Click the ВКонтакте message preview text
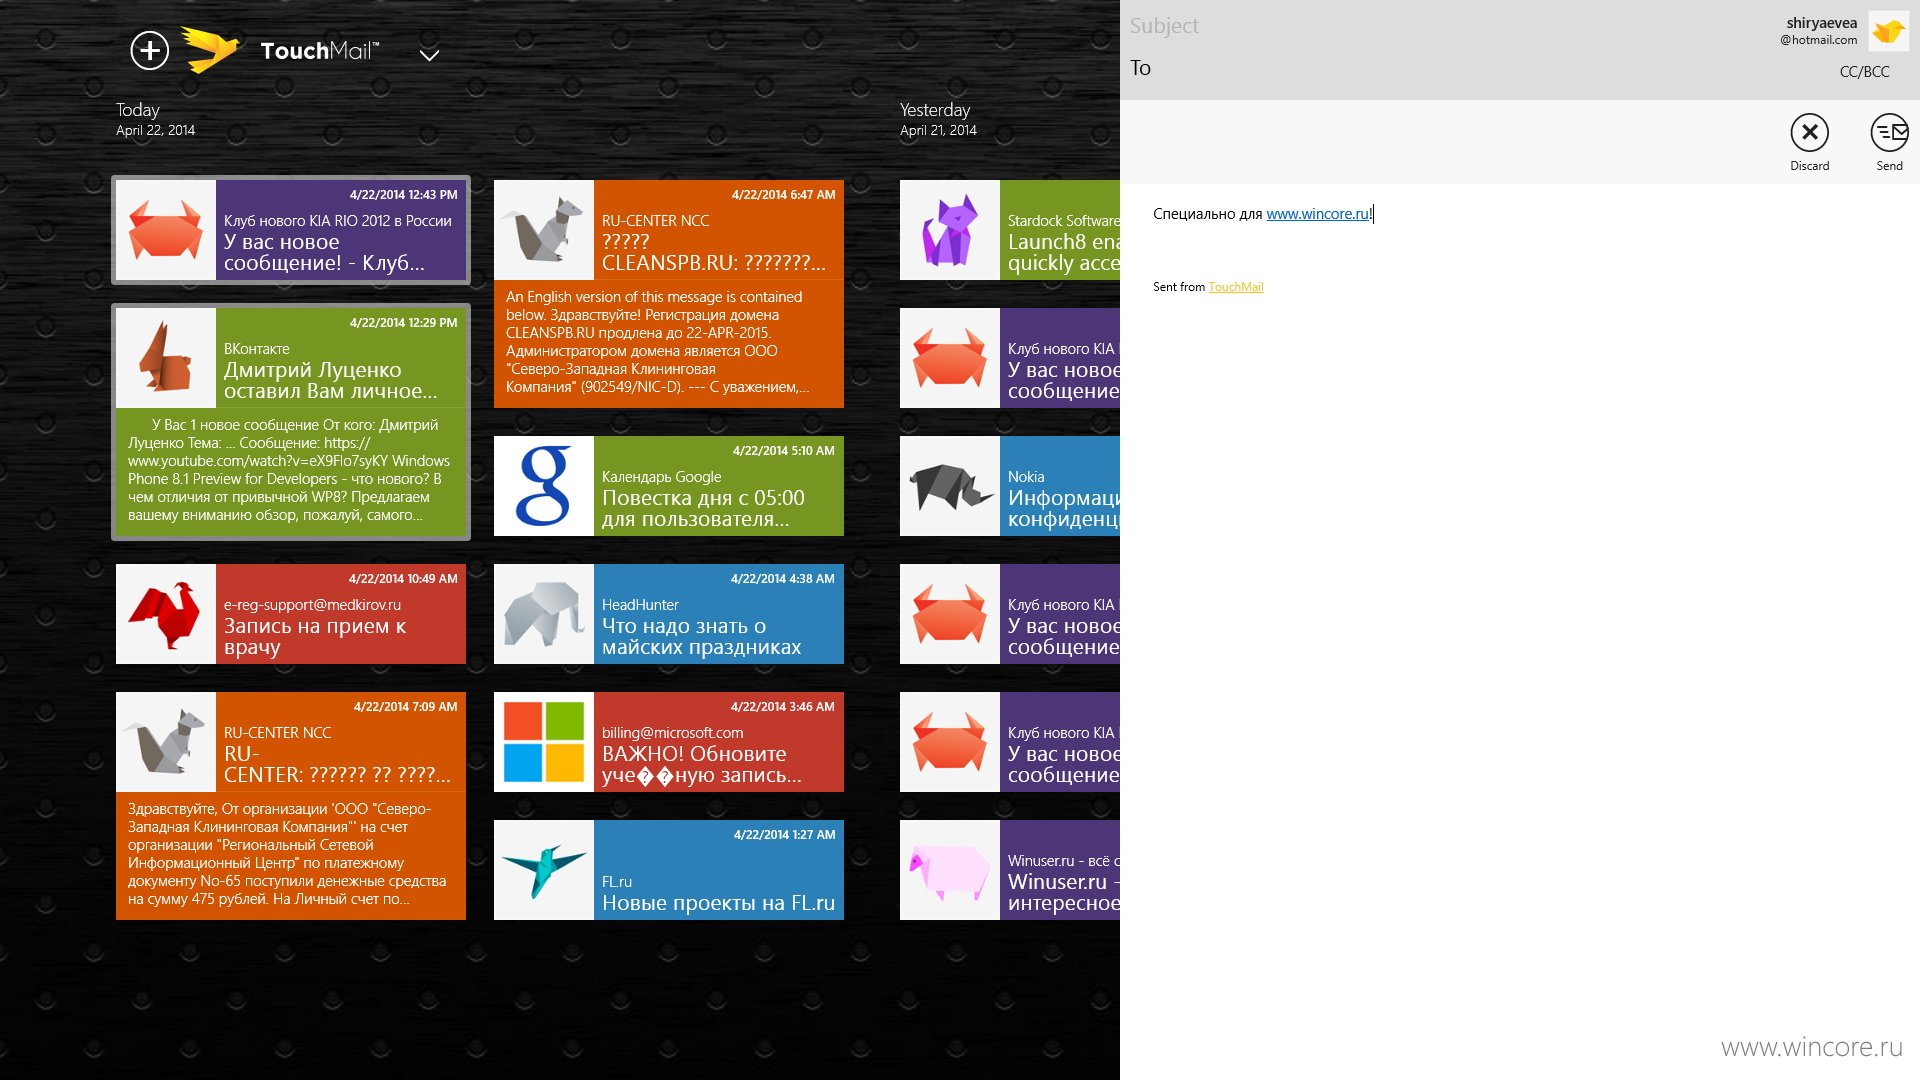 pyautogui.click(x=291, y=470)
